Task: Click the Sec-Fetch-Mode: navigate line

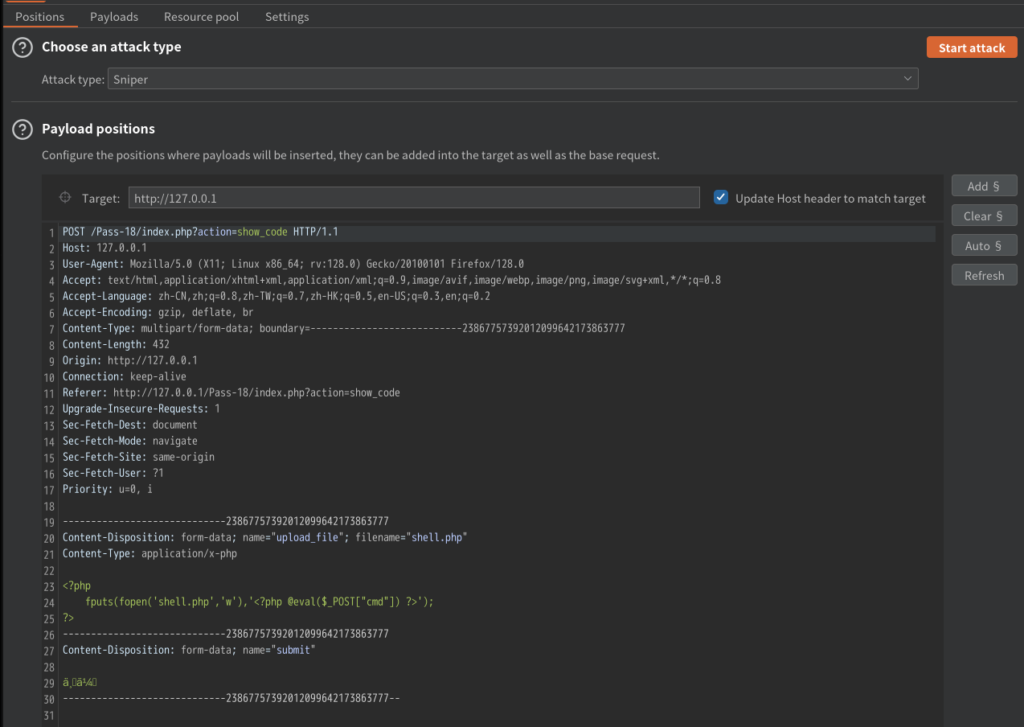Action: pos(129,441)
